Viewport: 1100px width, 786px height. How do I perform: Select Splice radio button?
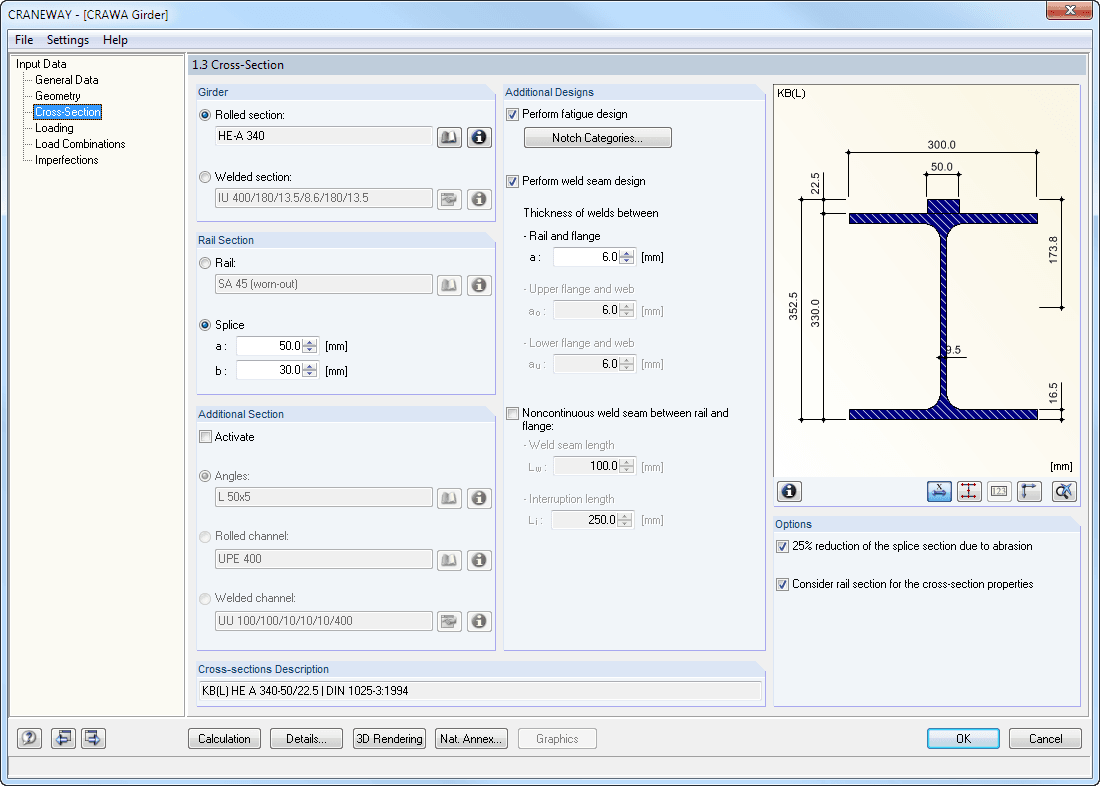click(205, 325)
